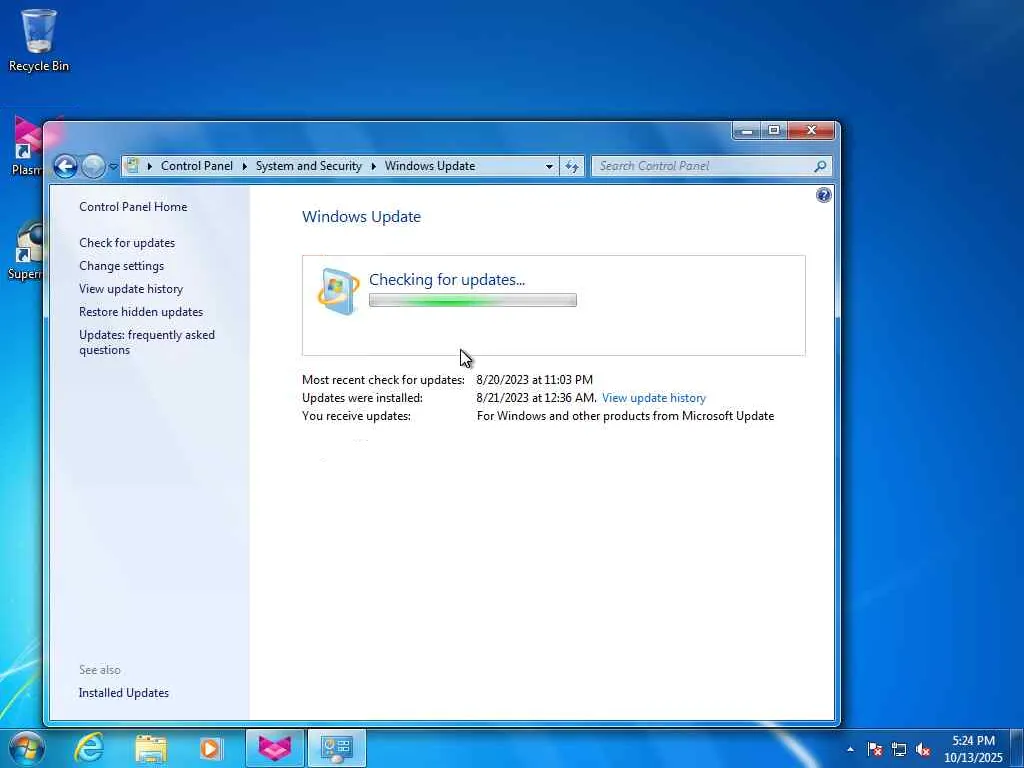Open Windows Explorer folder from taskbar
Image resolution: width=1024 pixels, height=768 pixels.
pos(150,748)
